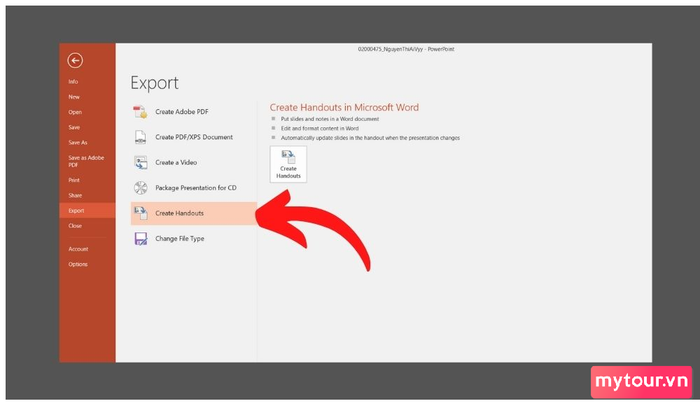Click the Create PDF/XPS Document icon
This screenshot has height=408, width=700.
coord(140,137)
